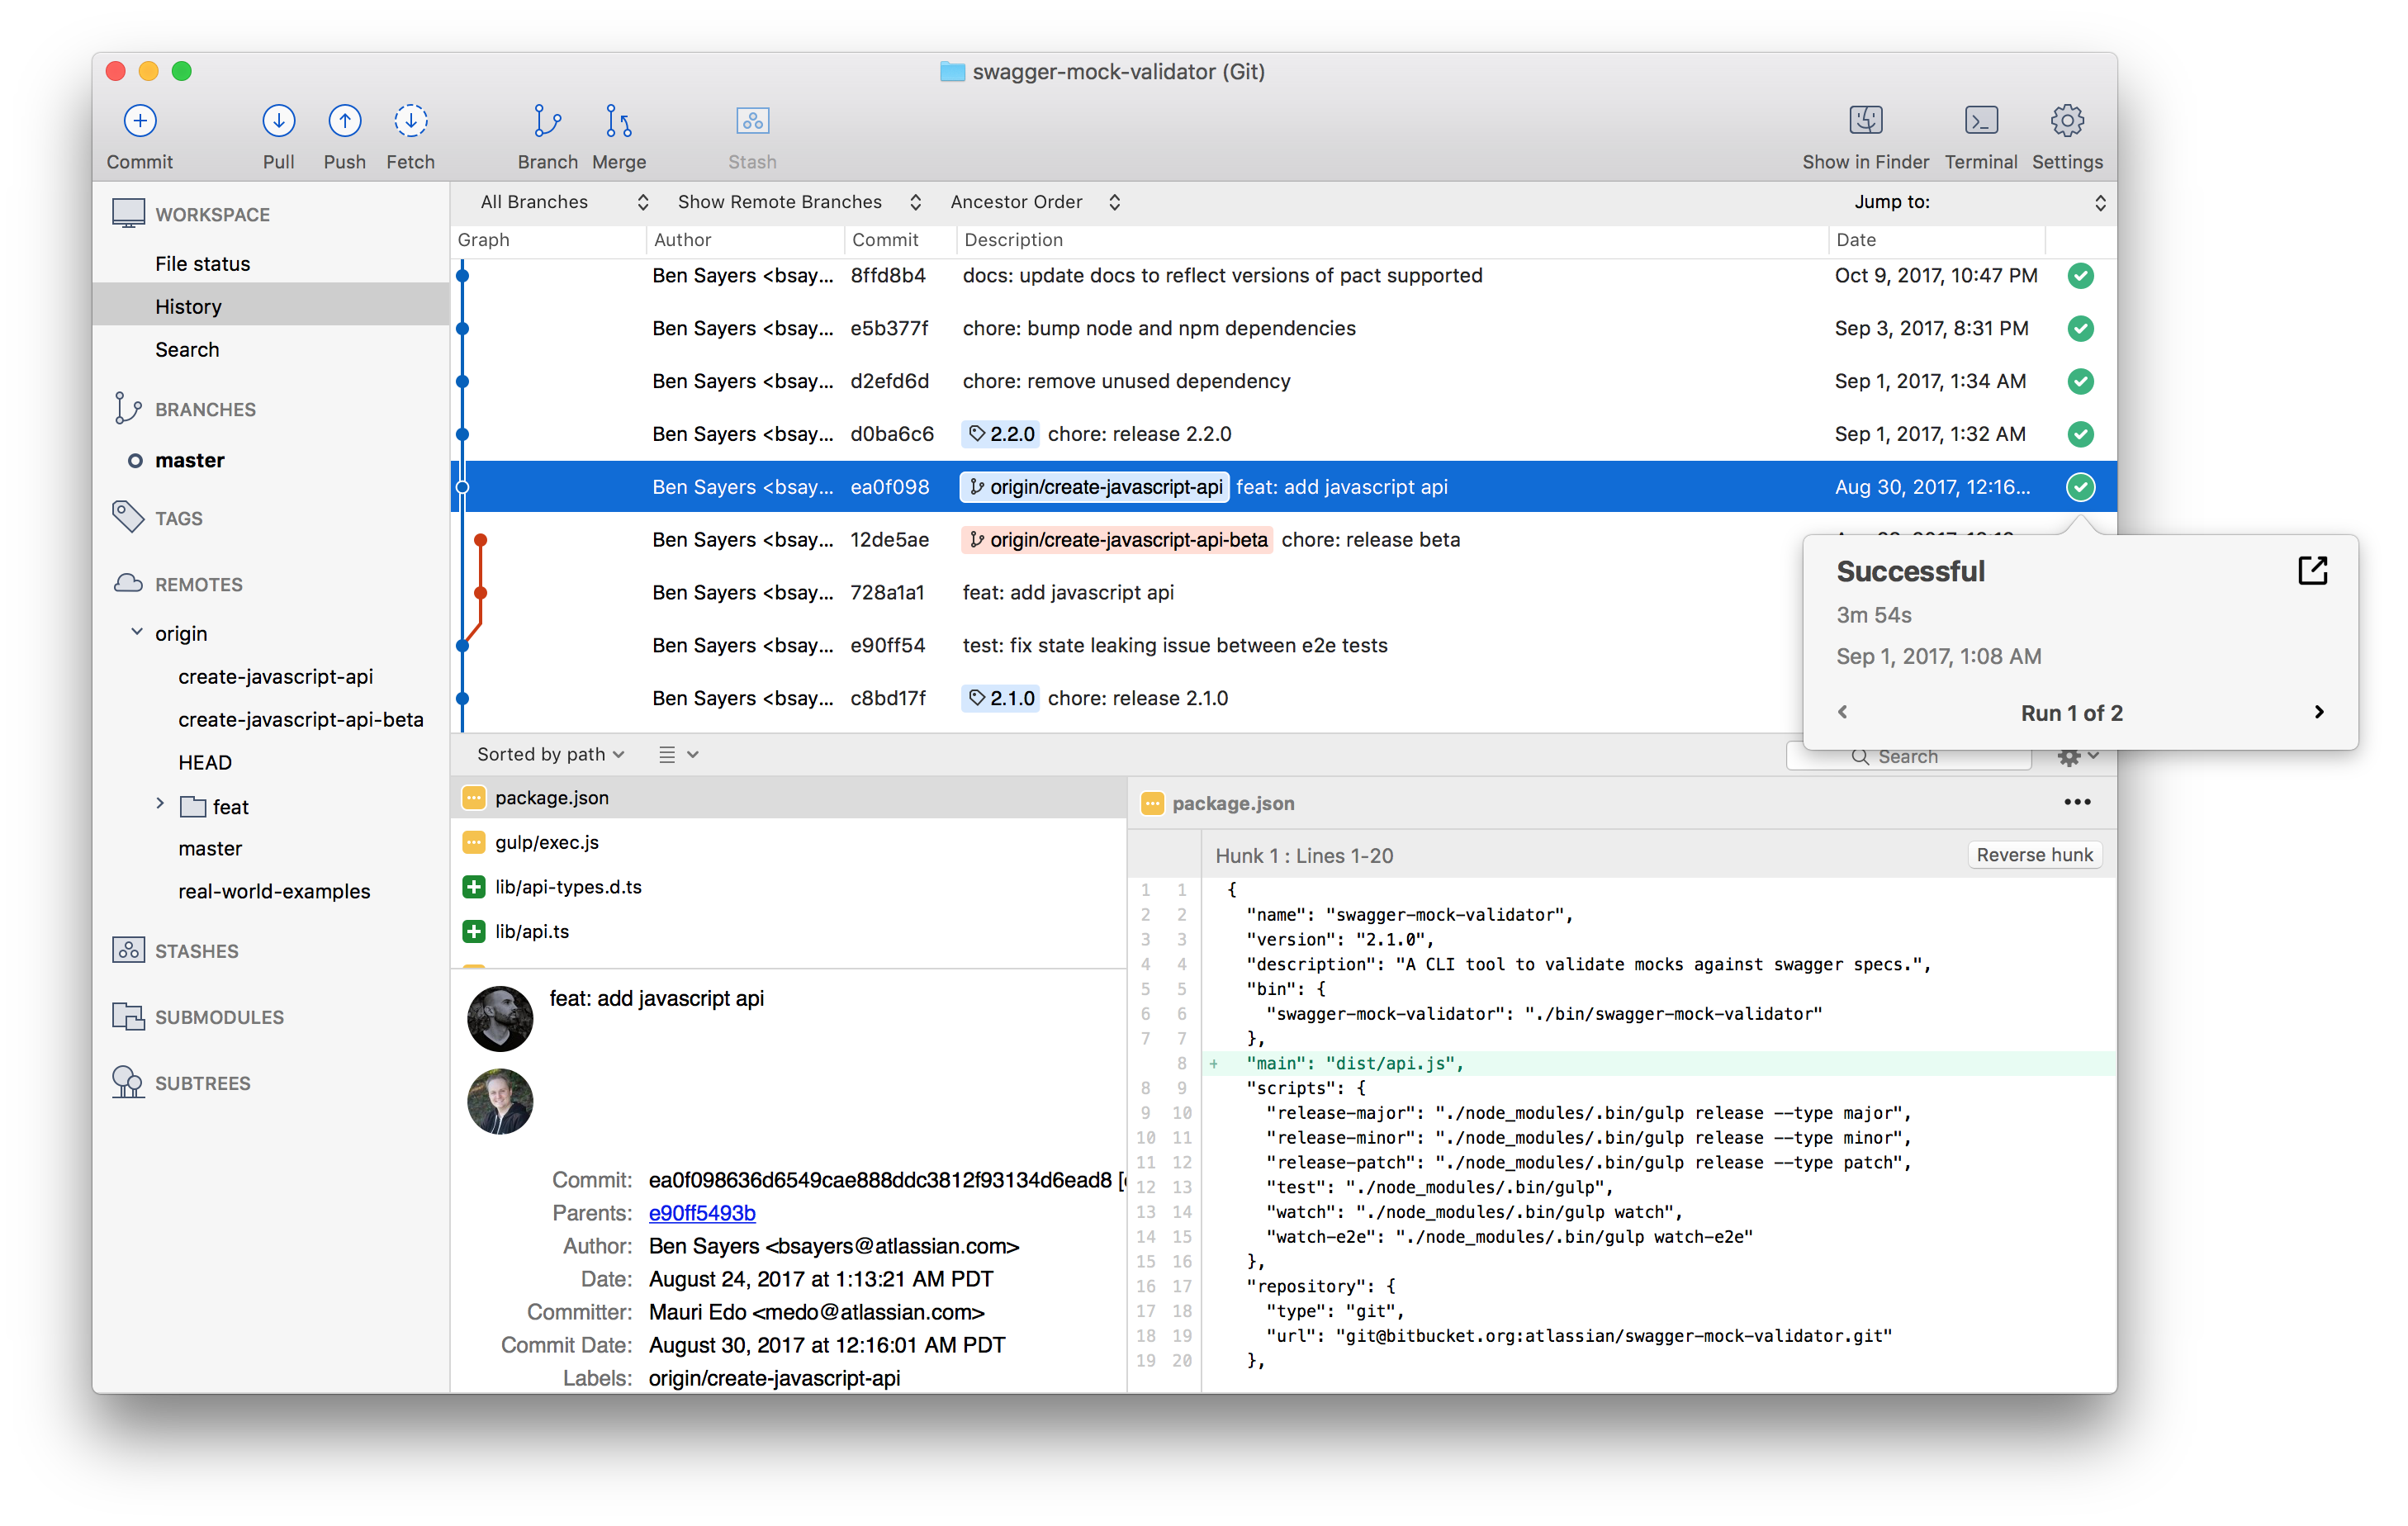This screenshot has height=1526, width=2408.
Task: Switch to the File status view
Action: click(202, 263)
